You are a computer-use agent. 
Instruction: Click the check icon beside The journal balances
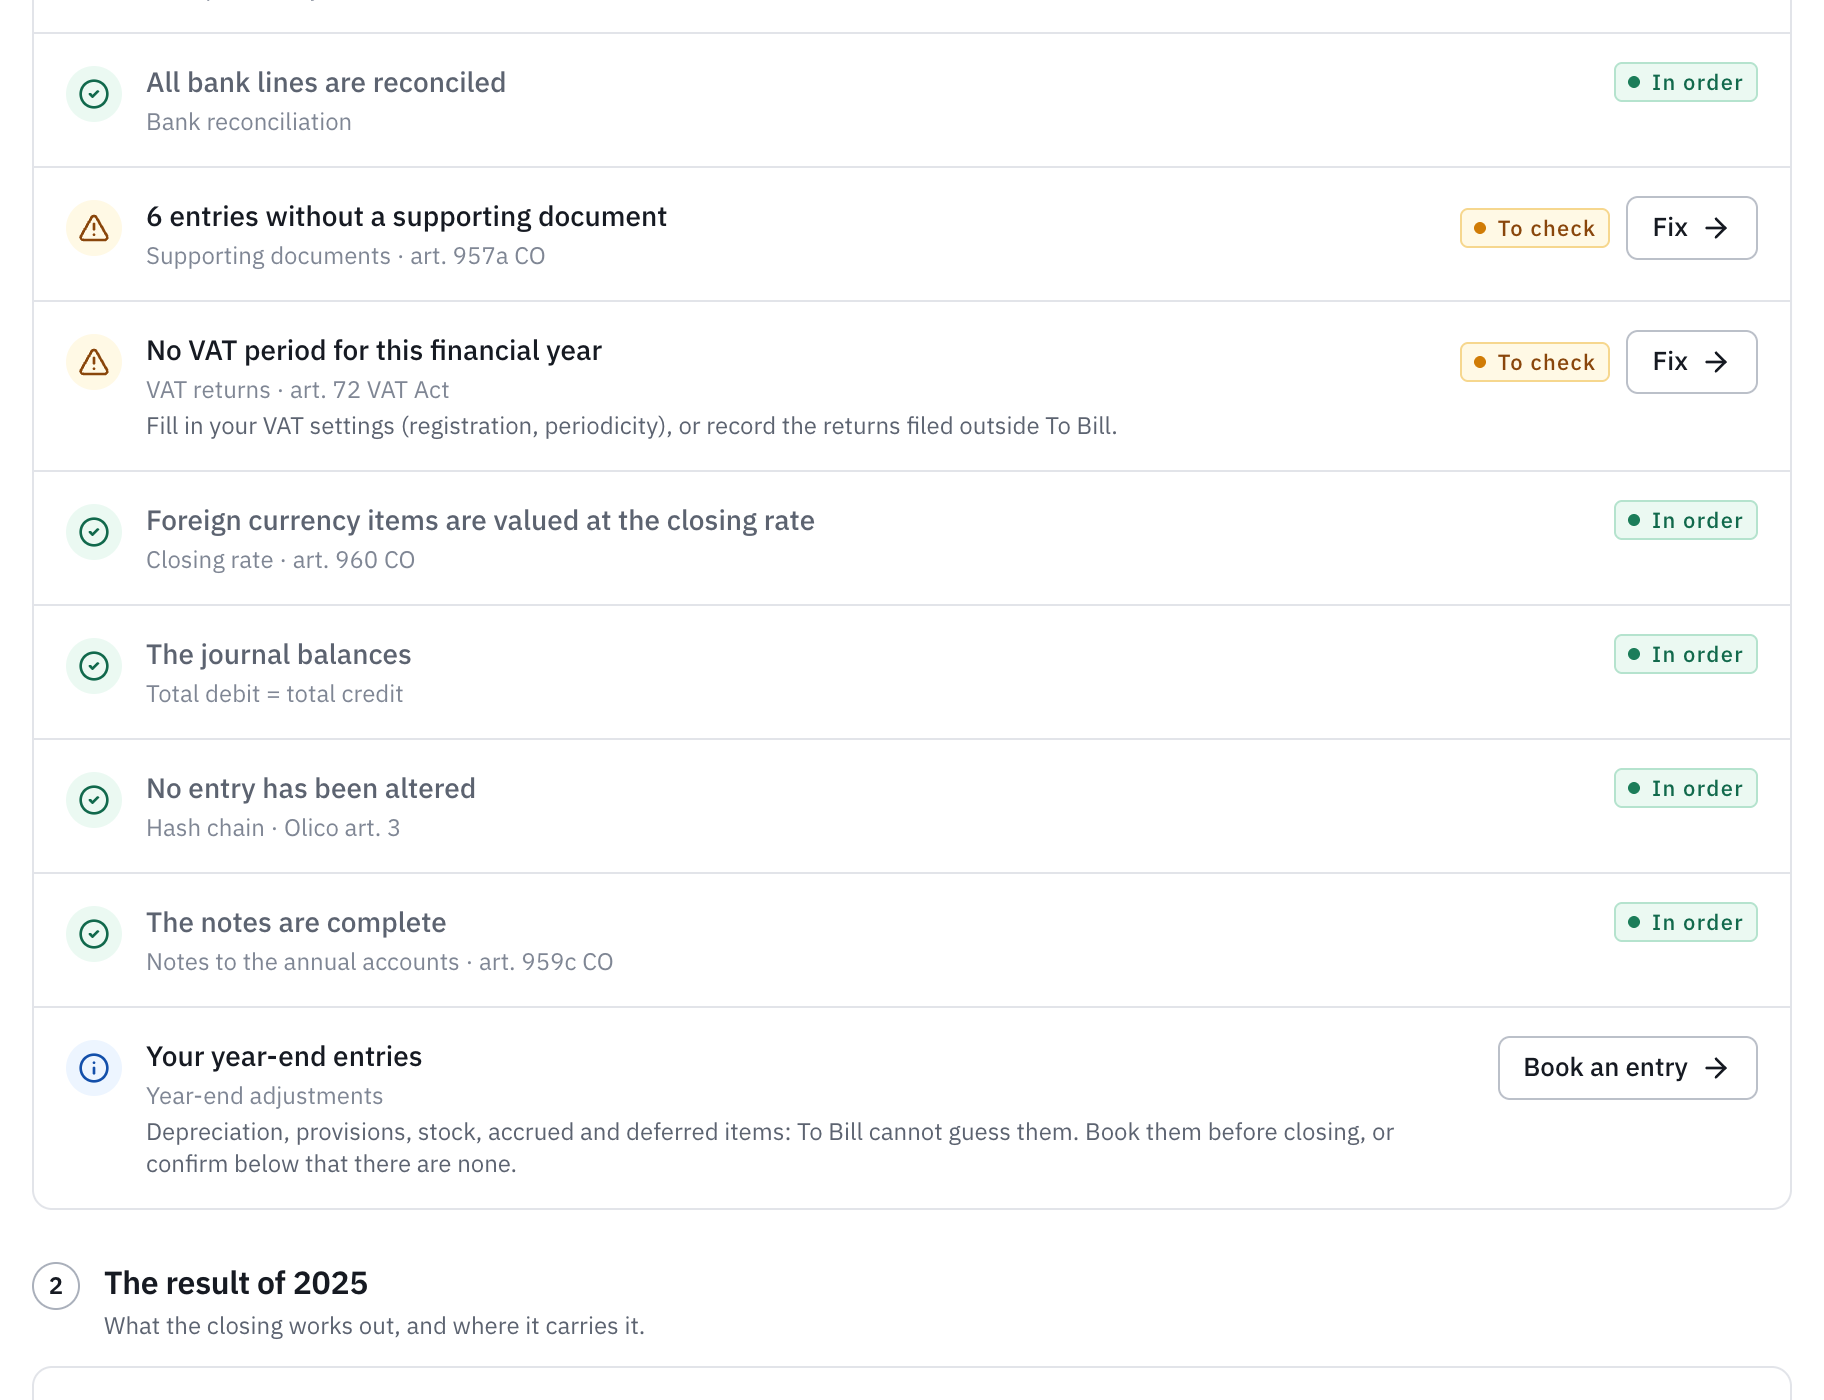[94, 666]
